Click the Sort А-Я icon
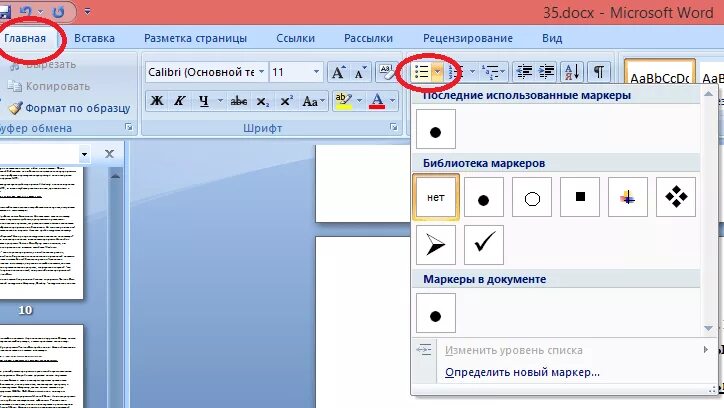The width and height of the screenshot is (724, 408). tap(573, 72)
